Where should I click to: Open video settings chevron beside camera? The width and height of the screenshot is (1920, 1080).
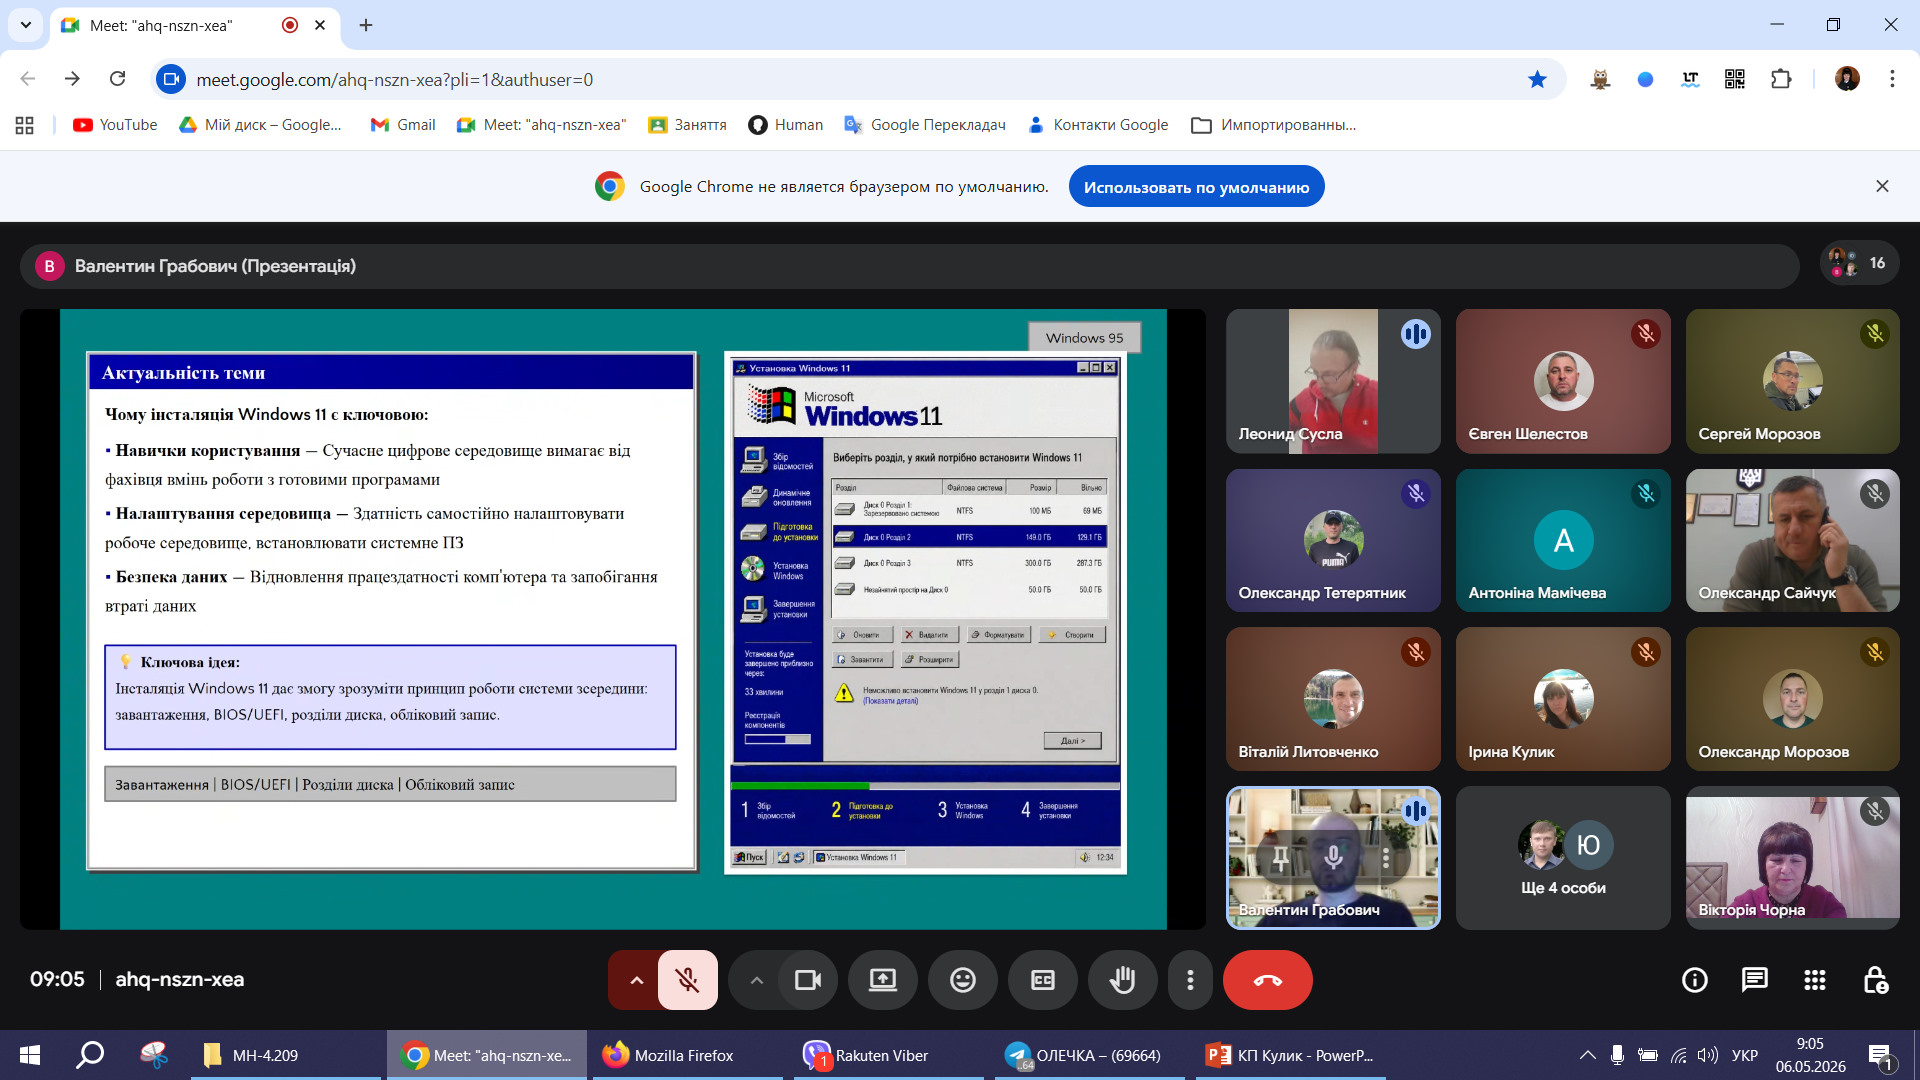point(757,980)
